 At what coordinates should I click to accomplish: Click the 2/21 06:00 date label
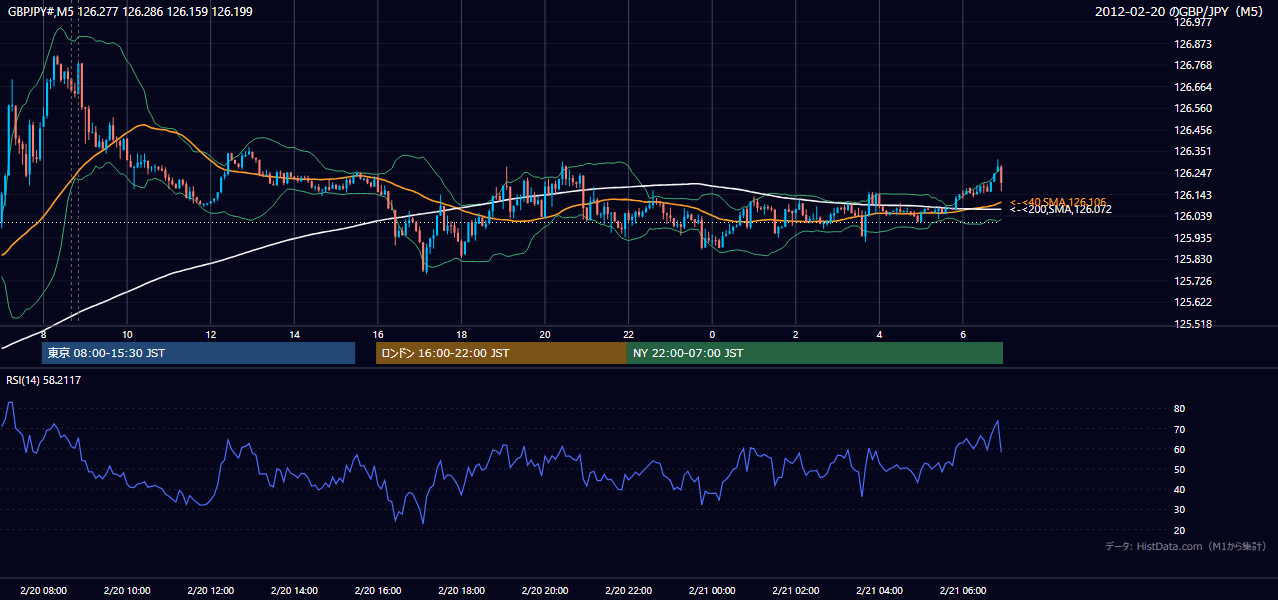coord(962,591)
